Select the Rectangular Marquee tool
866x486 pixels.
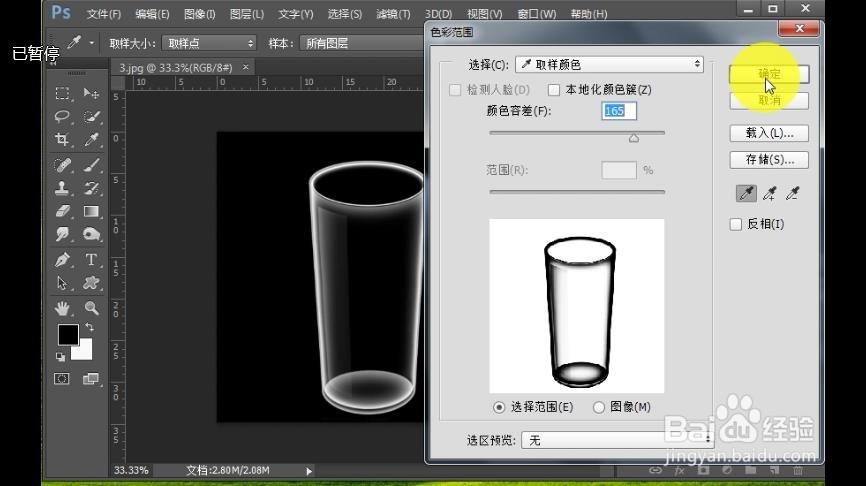tap(62, 93)
